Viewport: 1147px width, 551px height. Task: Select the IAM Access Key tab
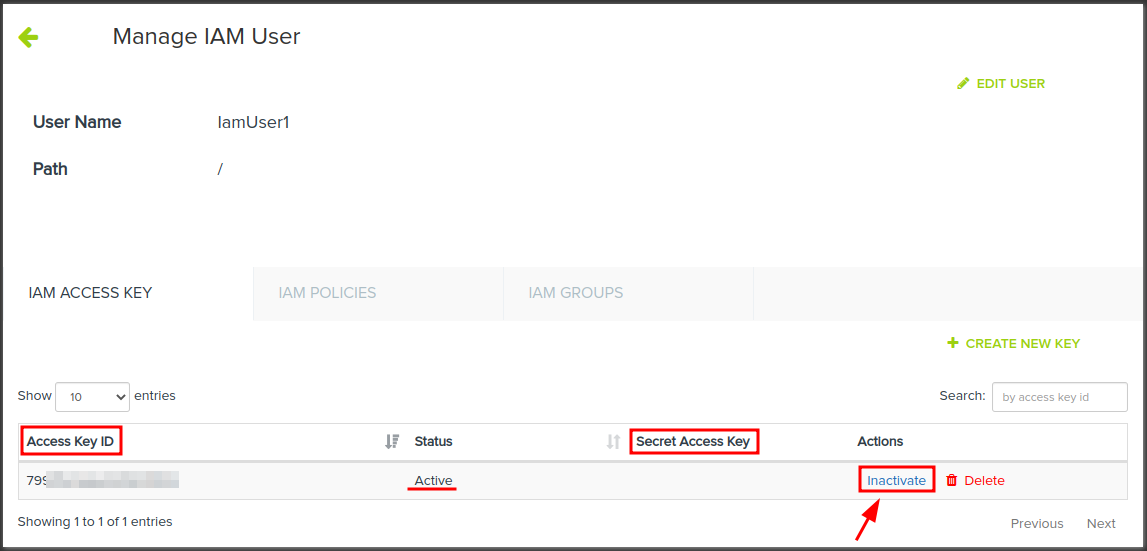coord(90,293)
